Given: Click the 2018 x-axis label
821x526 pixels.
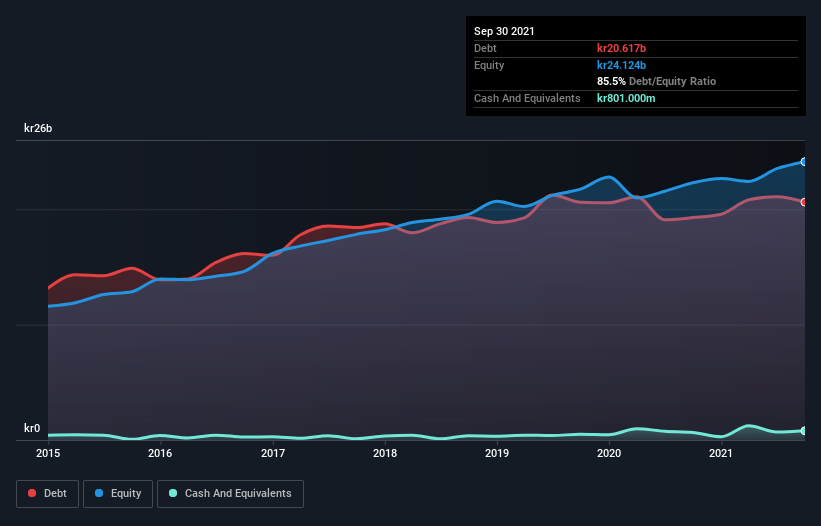Looking at the screenshot, I should pyautogui.click(x=385, y=453).
